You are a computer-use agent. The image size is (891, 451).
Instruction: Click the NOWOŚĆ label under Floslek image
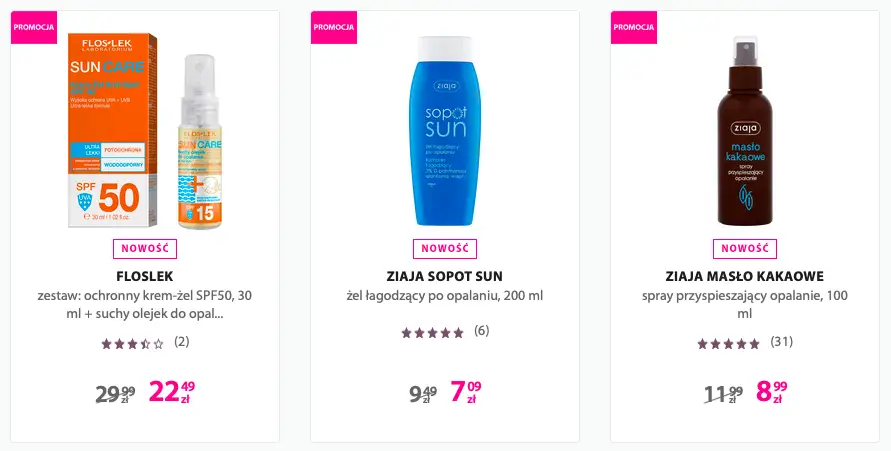pos(145,248)
